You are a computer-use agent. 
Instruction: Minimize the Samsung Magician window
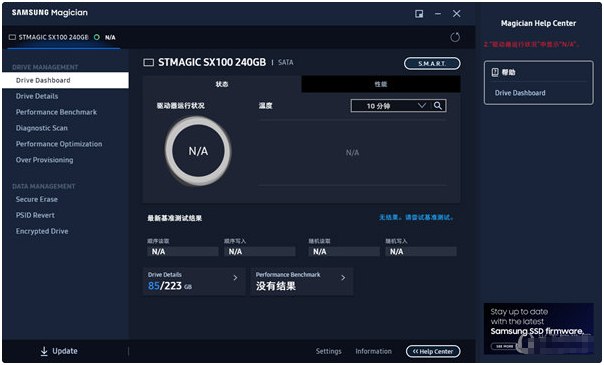[438, 14]
